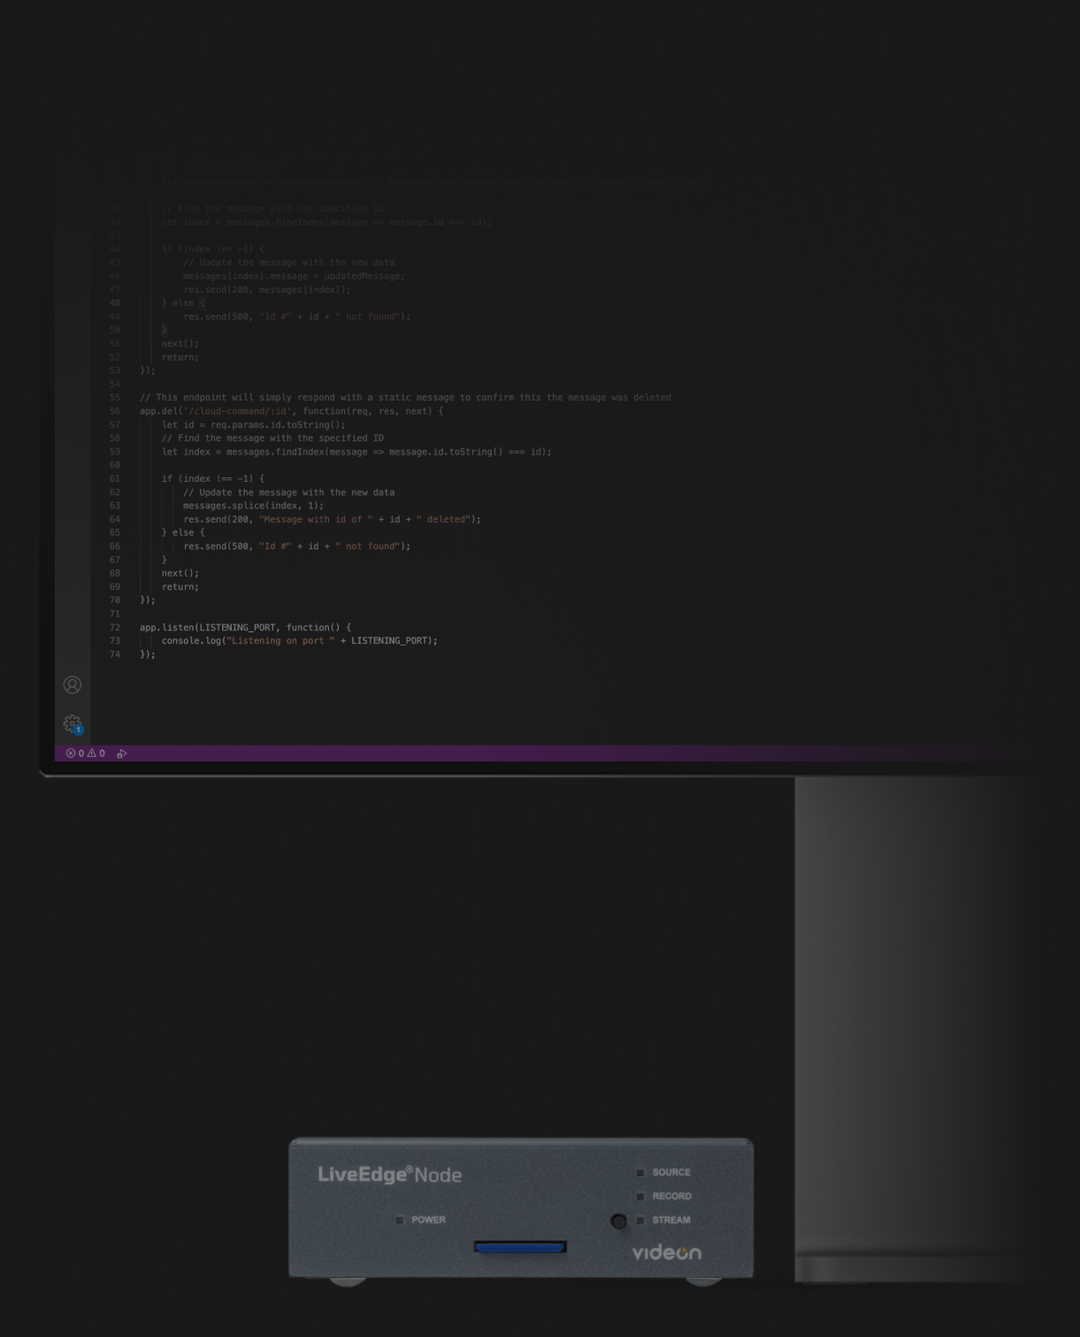This screenshot has width=1080, height=1337.
Task: Click line number 56 in the editor
Action: coord(114,410)
